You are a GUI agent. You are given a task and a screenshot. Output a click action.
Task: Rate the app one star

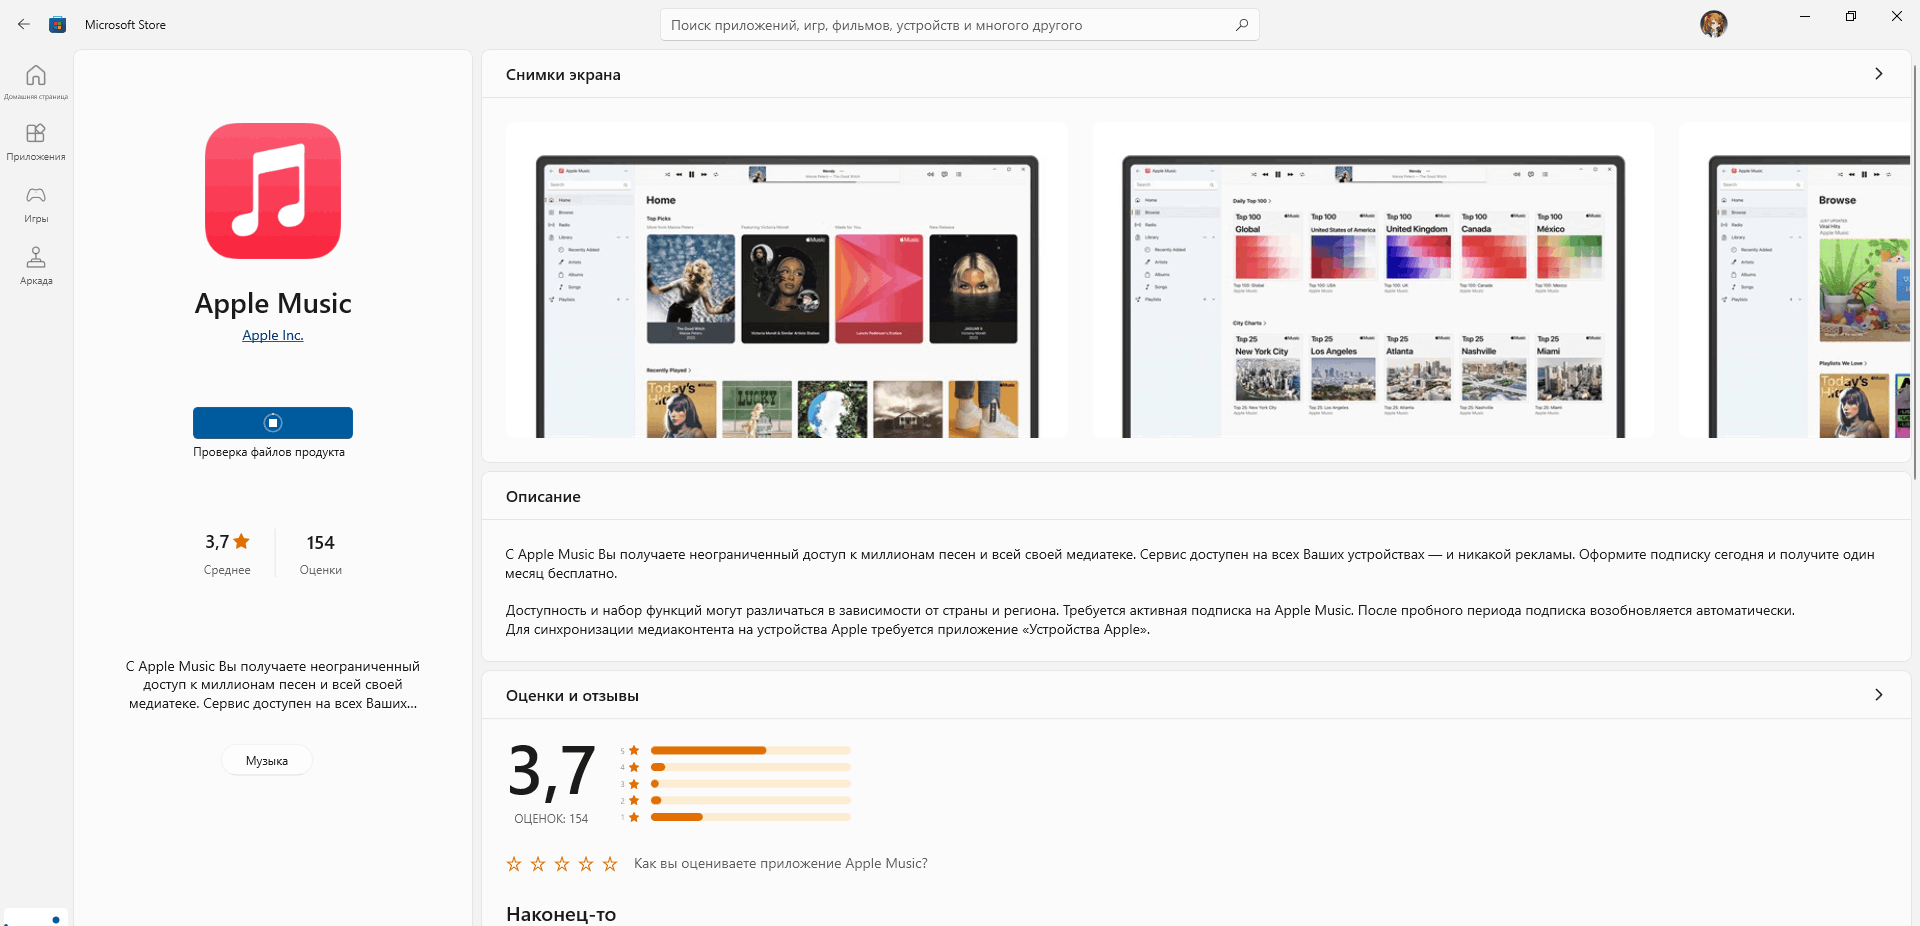point(514,864)
